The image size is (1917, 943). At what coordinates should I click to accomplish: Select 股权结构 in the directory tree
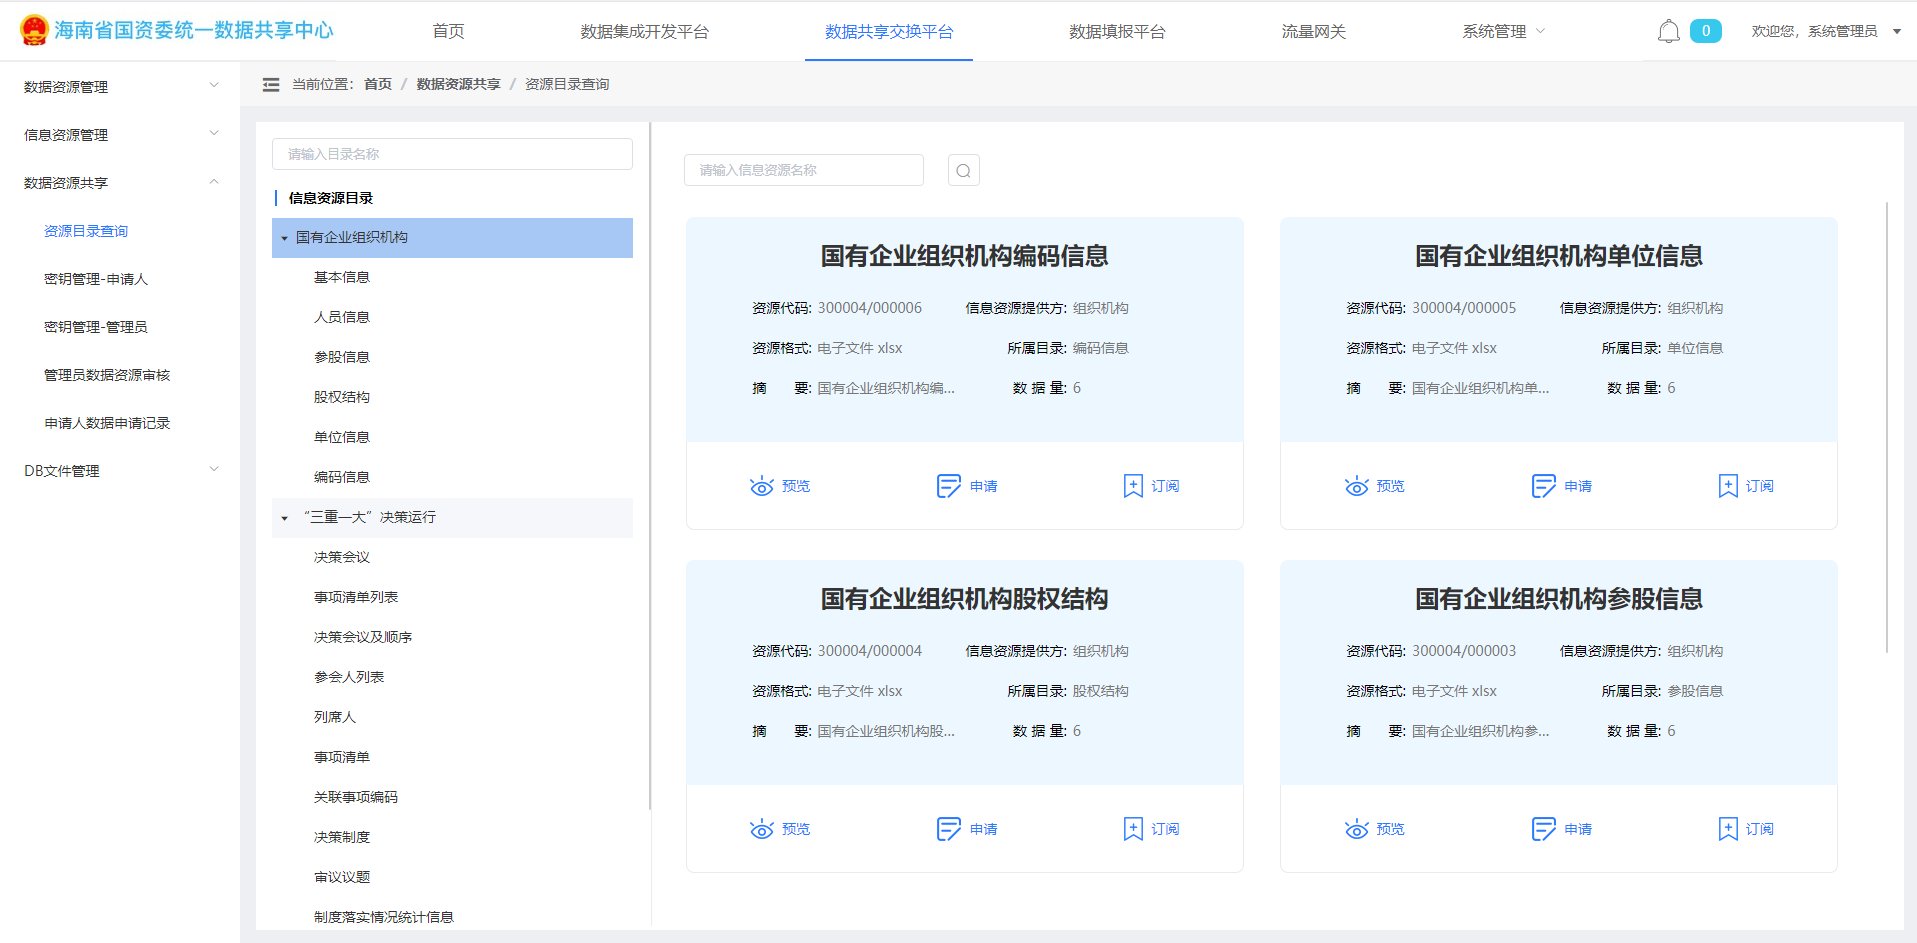[x=342, y=397]
